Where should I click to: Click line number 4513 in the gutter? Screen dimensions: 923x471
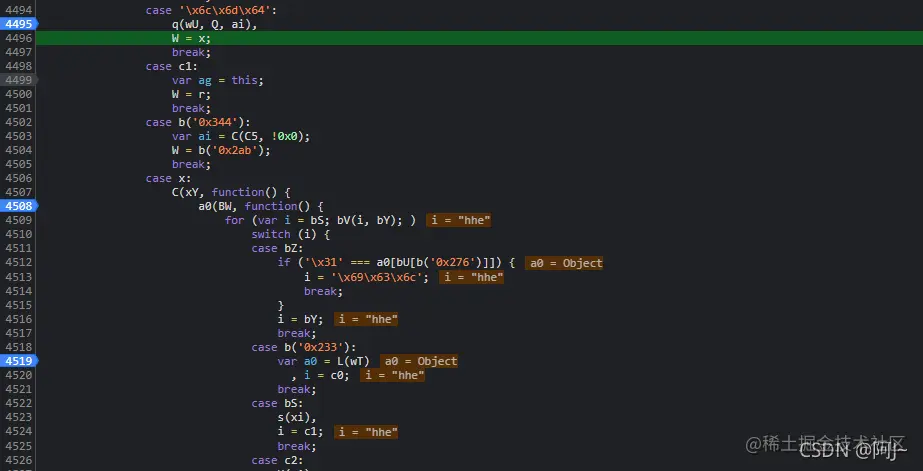coord(19,277)
